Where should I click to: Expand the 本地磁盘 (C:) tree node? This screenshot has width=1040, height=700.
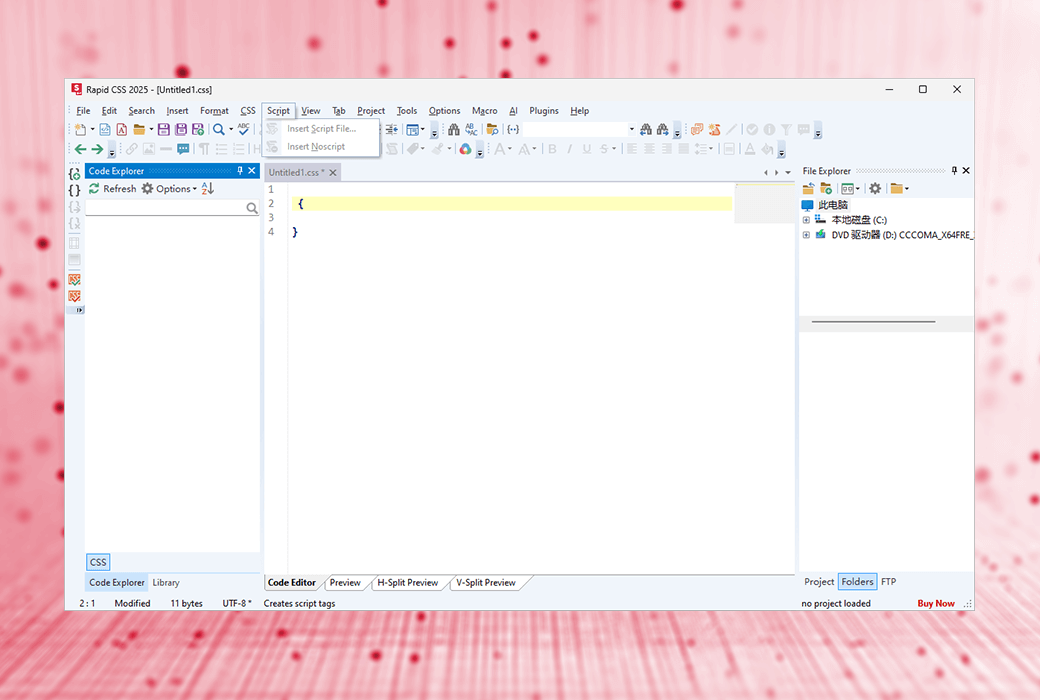[806, 220]
